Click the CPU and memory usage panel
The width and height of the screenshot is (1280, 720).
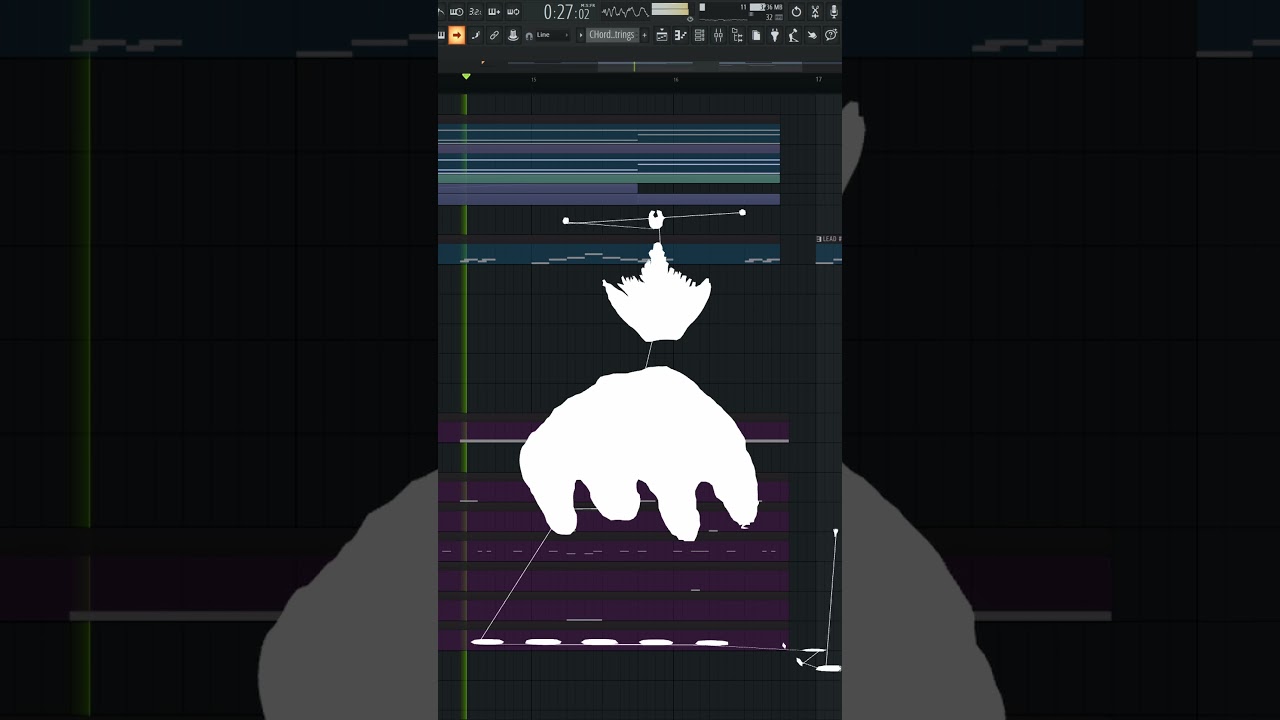coord(741,12)
